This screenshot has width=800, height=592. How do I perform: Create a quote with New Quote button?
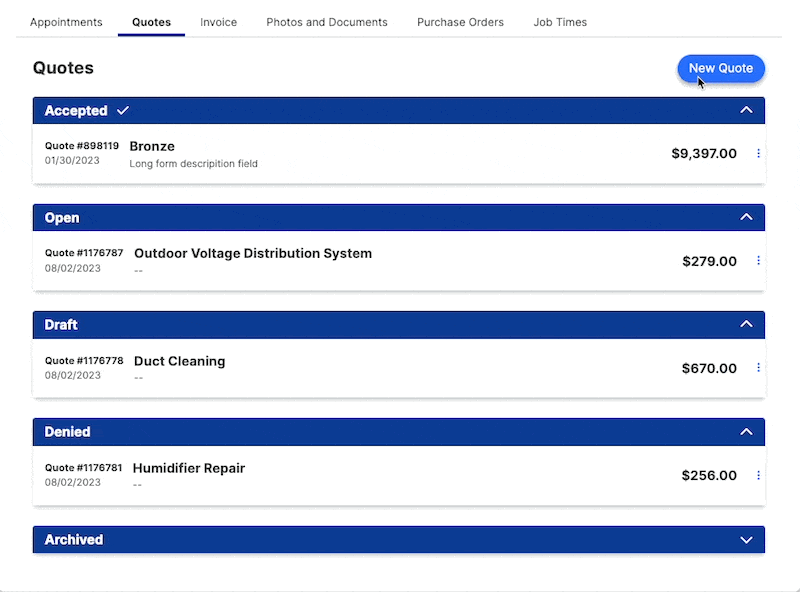pos(721,68)
